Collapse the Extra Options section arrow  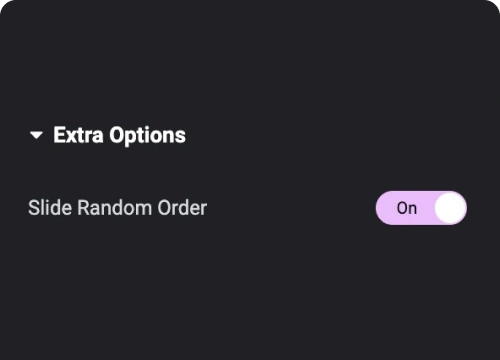coord(36,135)
